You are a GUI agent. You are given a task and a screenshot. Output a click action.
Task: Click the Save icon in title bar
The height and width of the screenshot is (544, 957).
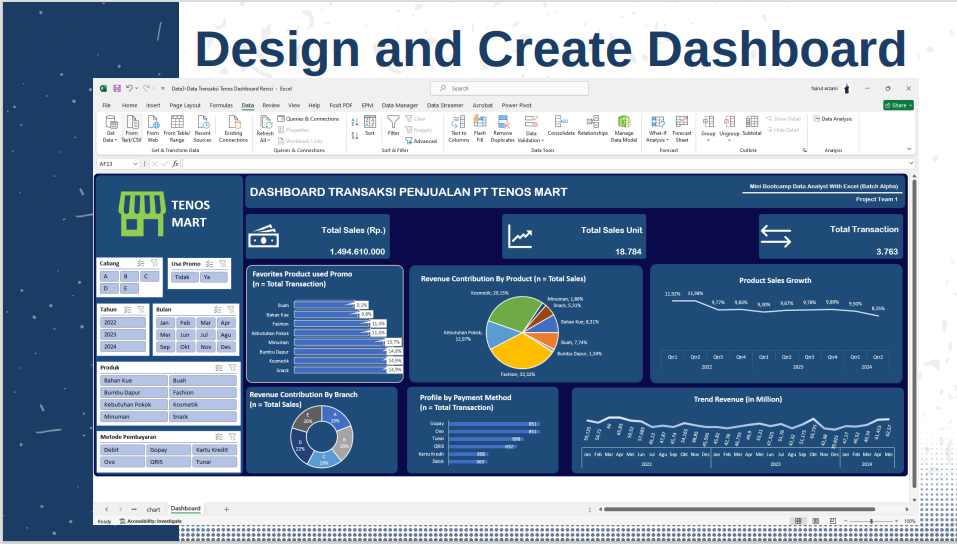point(117,89)
